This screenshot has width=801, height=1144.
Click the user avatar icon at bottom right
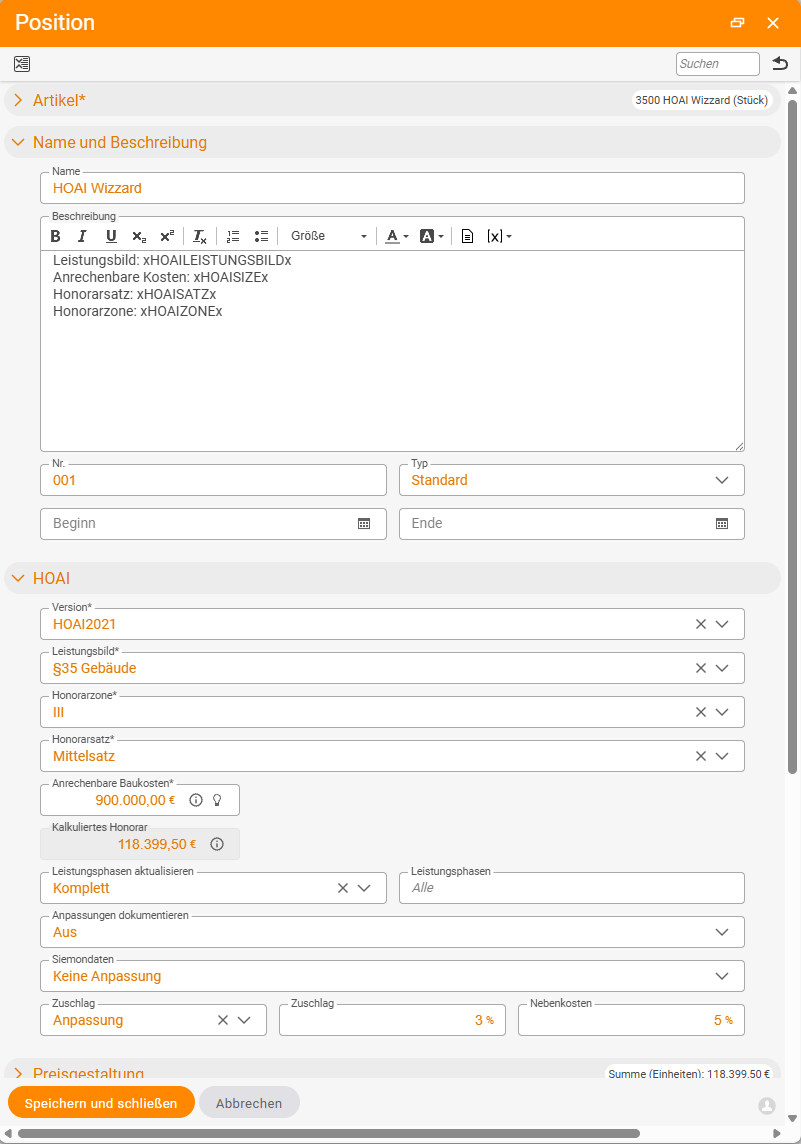767,1105
